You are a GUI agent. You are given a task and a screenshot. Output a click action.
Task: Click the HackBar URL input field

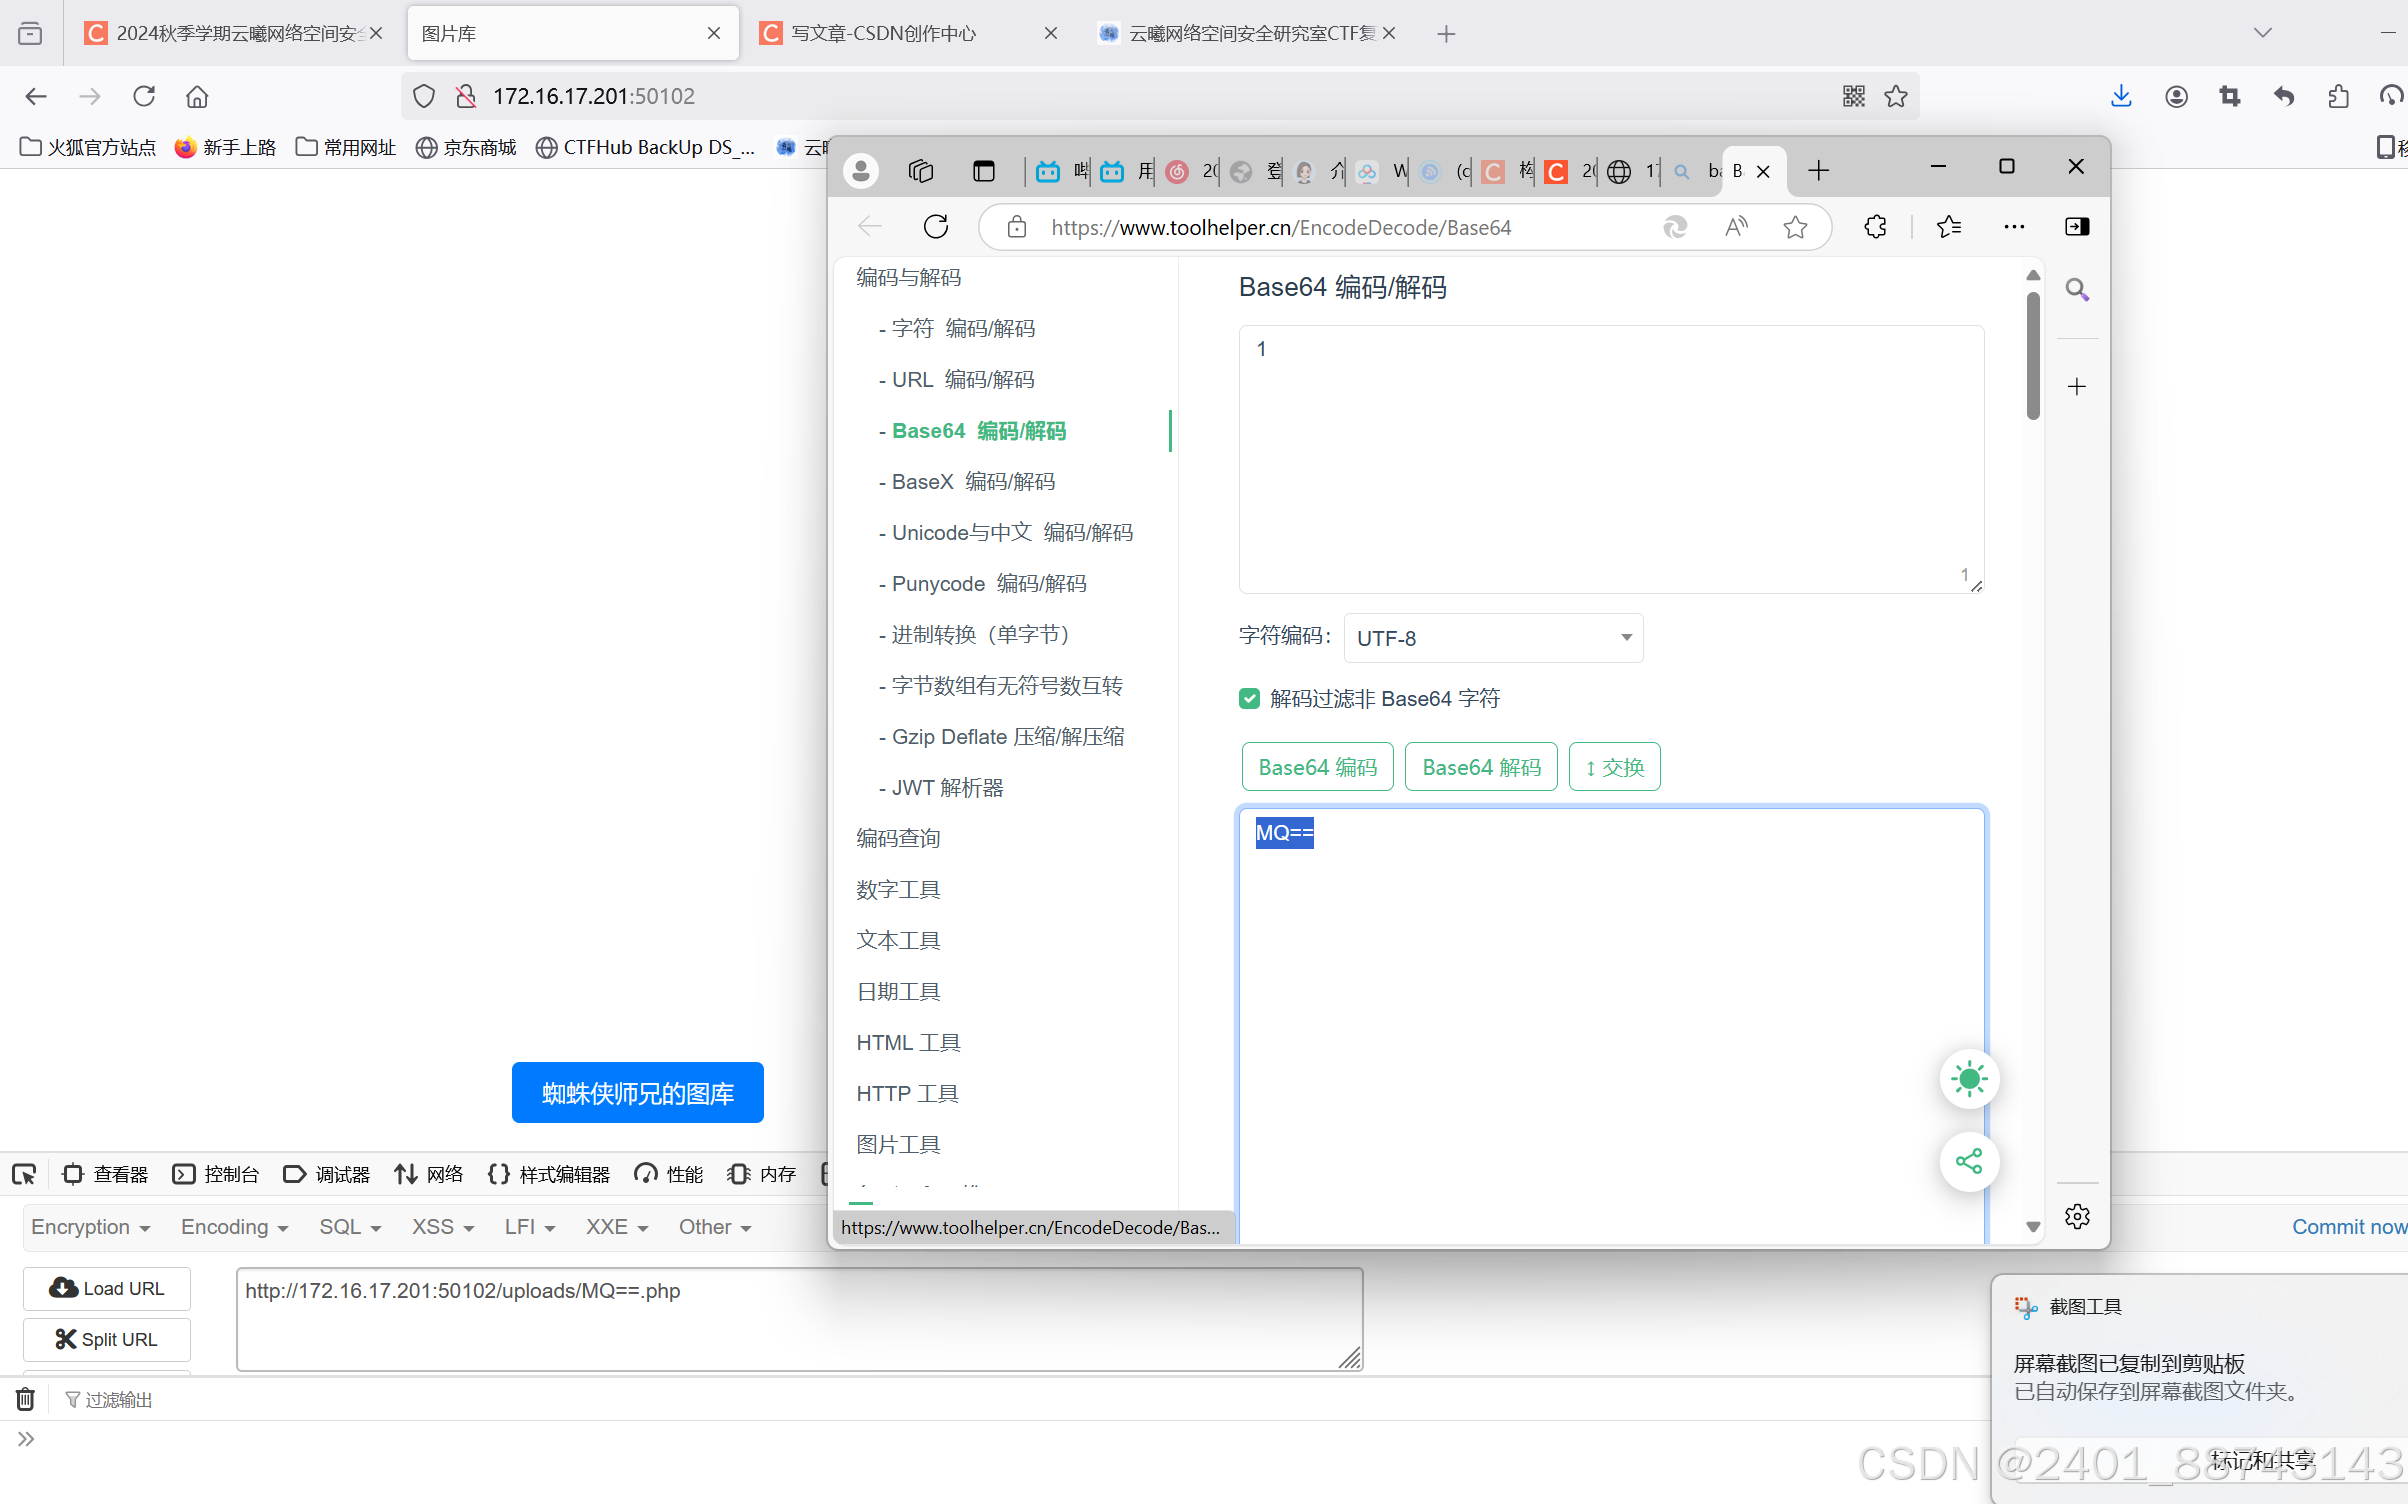798,1317
